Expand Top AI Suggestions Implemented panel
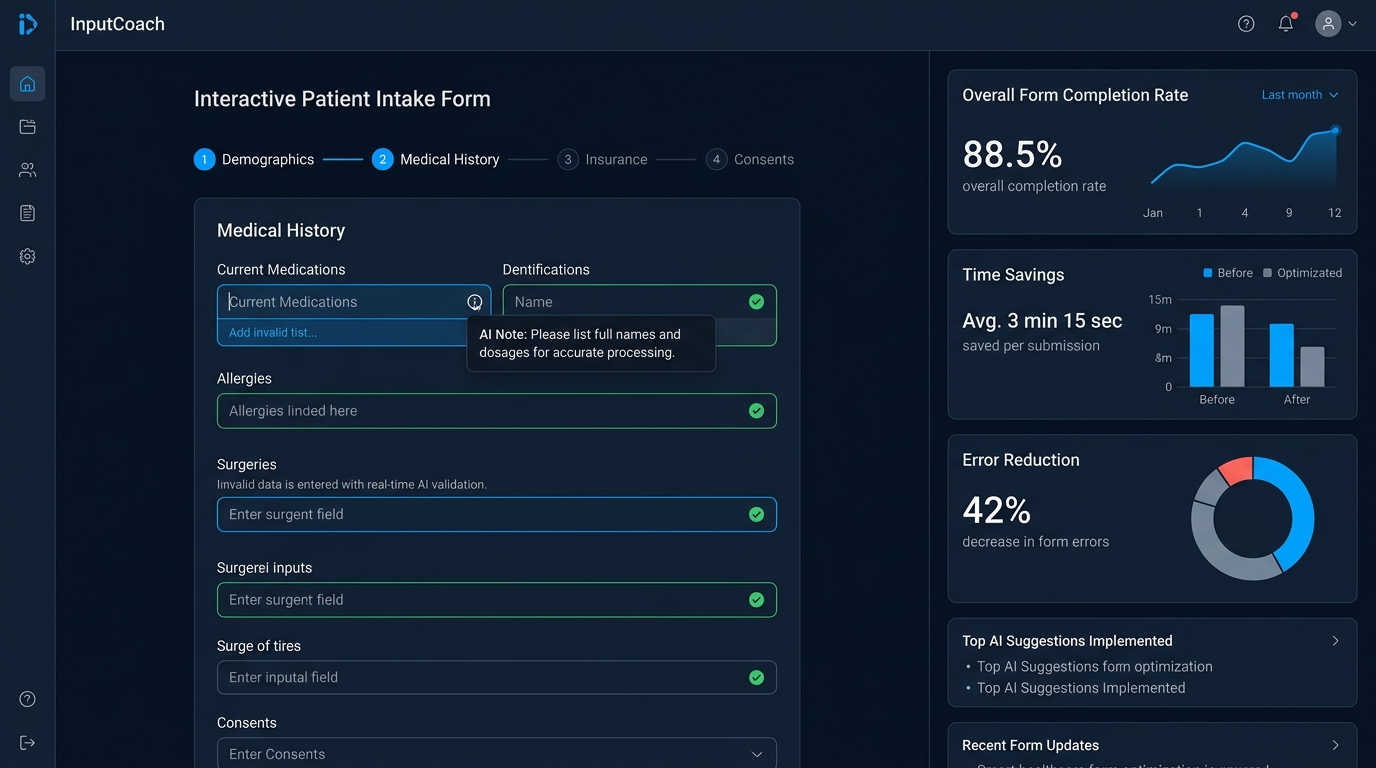The image size is (1376, 768). [x=1336, y=641]
